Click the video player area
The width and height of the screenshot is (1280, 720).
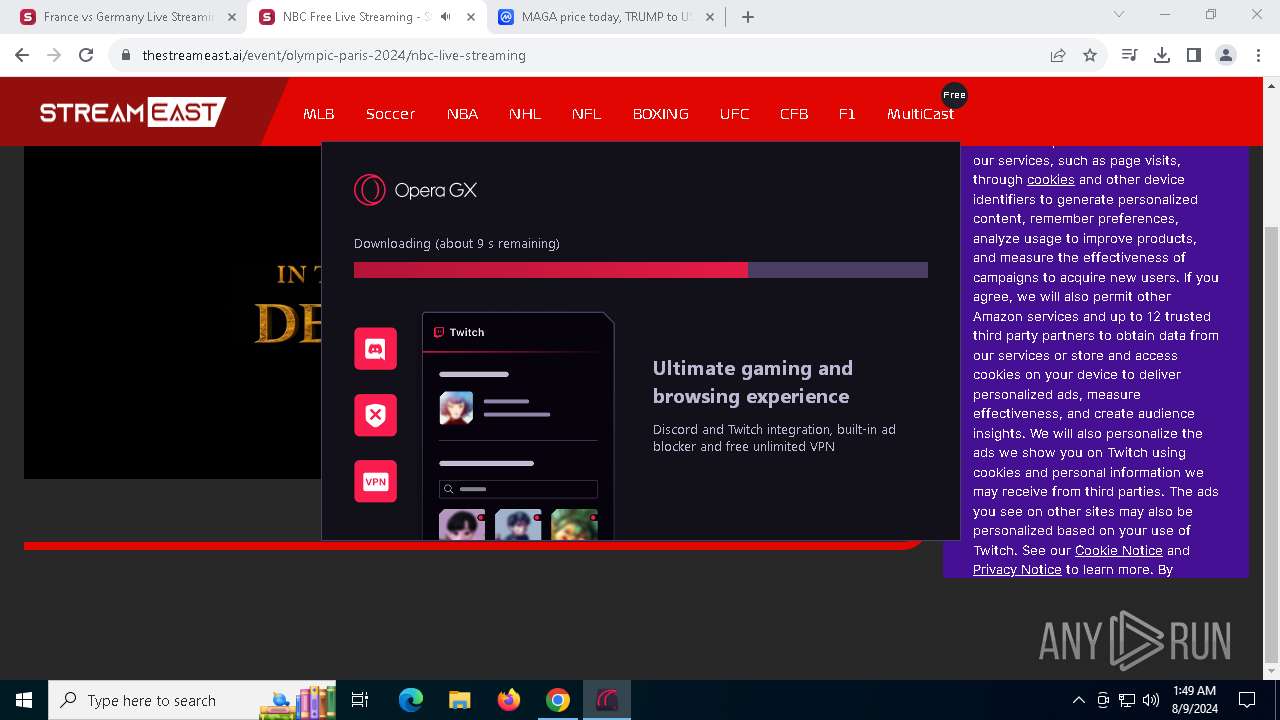click(172, 312)
